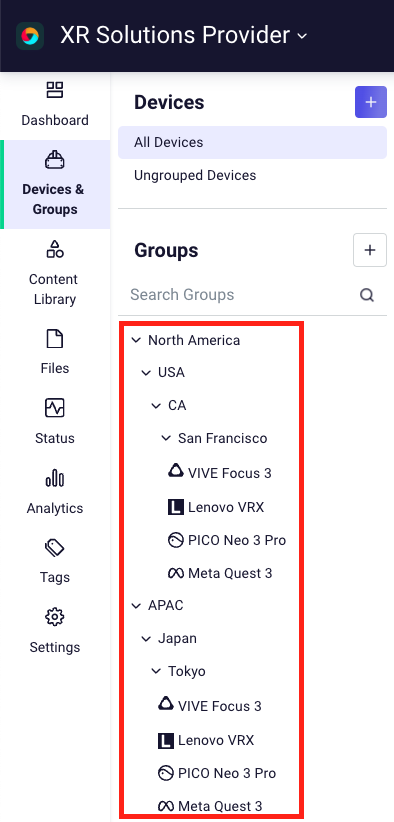Select All Devices list item
Image resolution: width=394 pixels, height=822 pixels.
pos(253,142)
